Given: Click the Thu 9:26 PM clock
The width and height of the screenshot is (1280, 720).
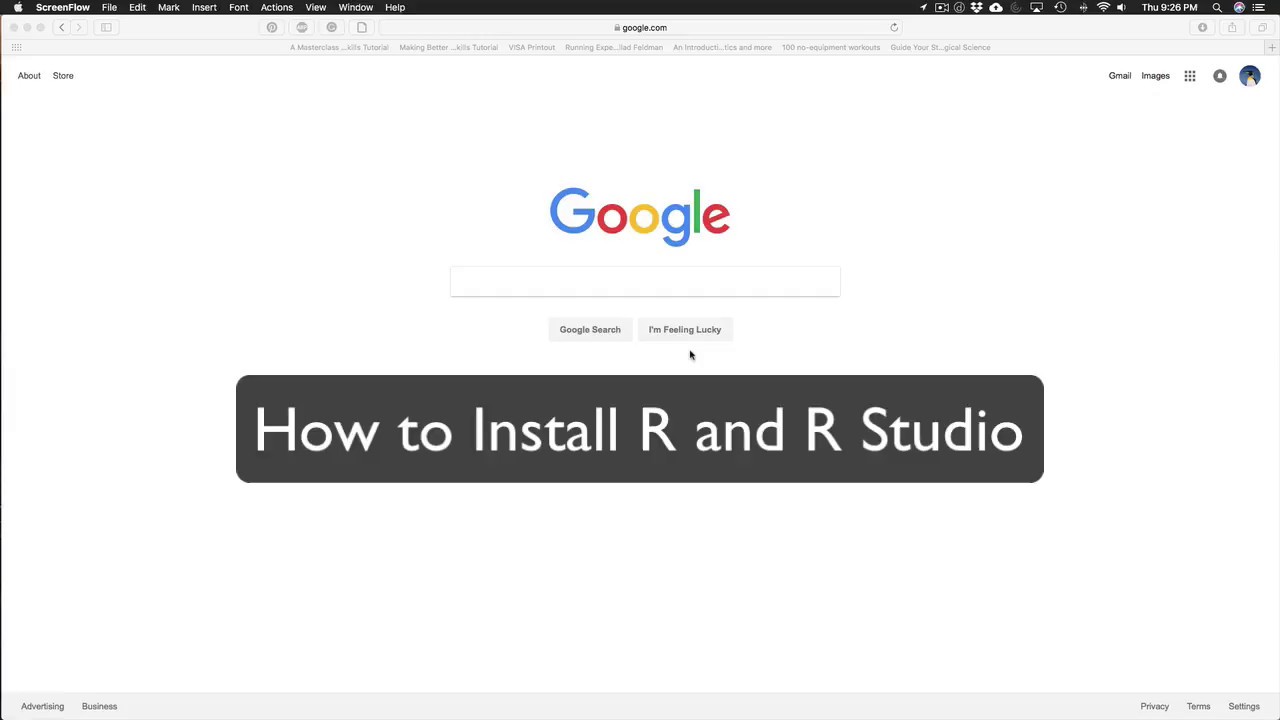Looking at the screenshot, I should click(x=1169, y=7).
